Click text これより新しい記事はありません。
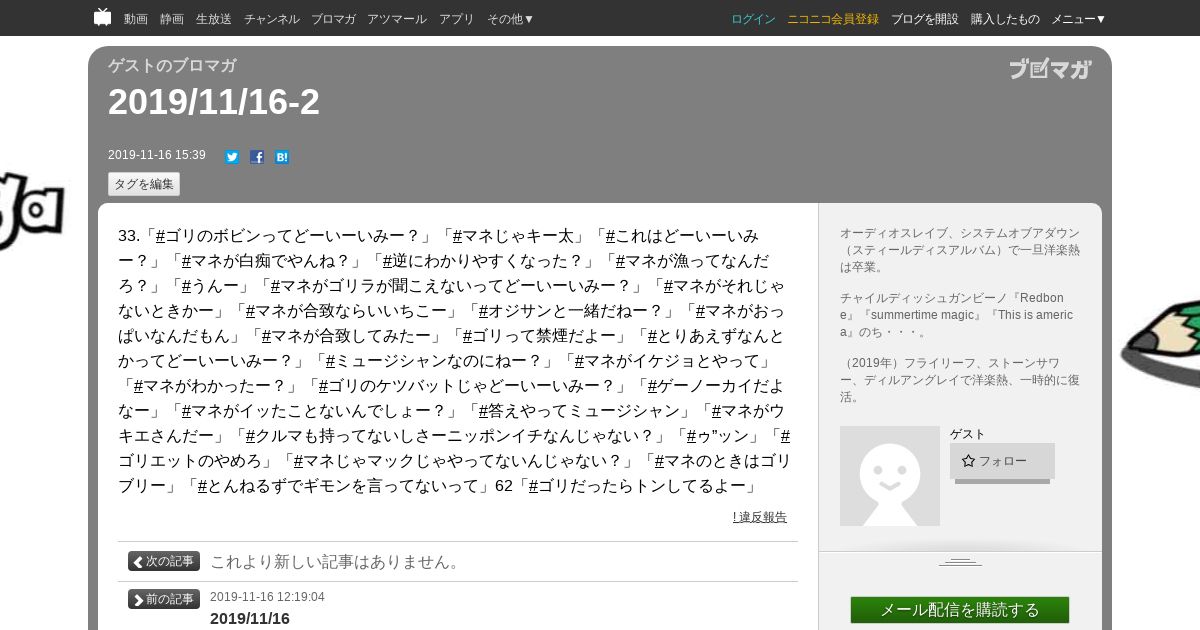1200x630 pixels. [337, 562]
